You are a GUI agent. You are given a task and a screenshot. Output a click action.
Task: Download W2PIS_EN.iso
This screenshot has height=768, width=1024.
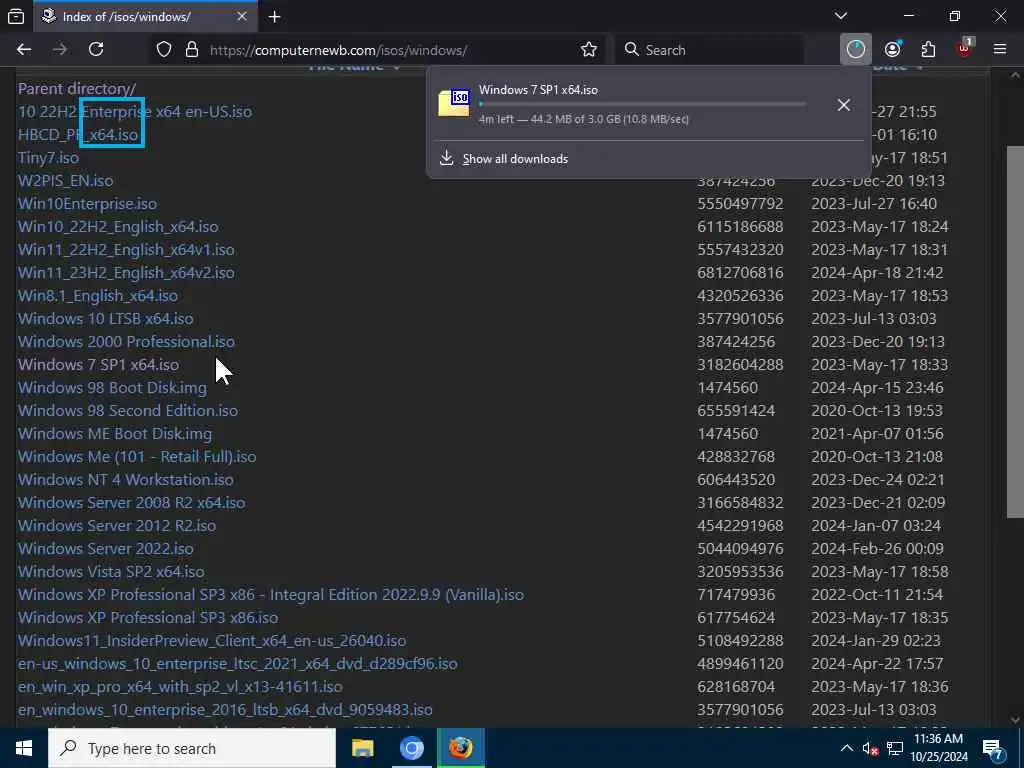click(x=65, y=180)
